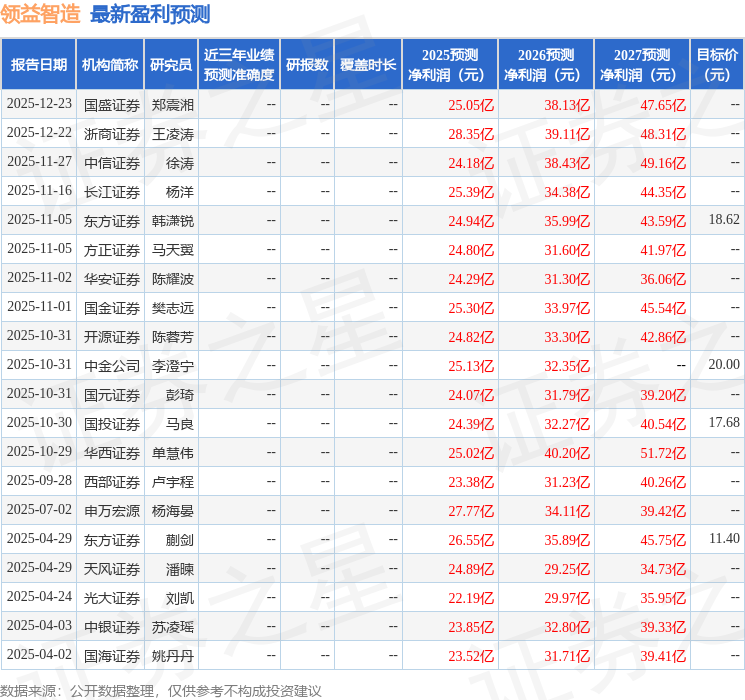Click the 最新盈利预测 heading
Screen dimensions: 745x700
pos(150,14)
